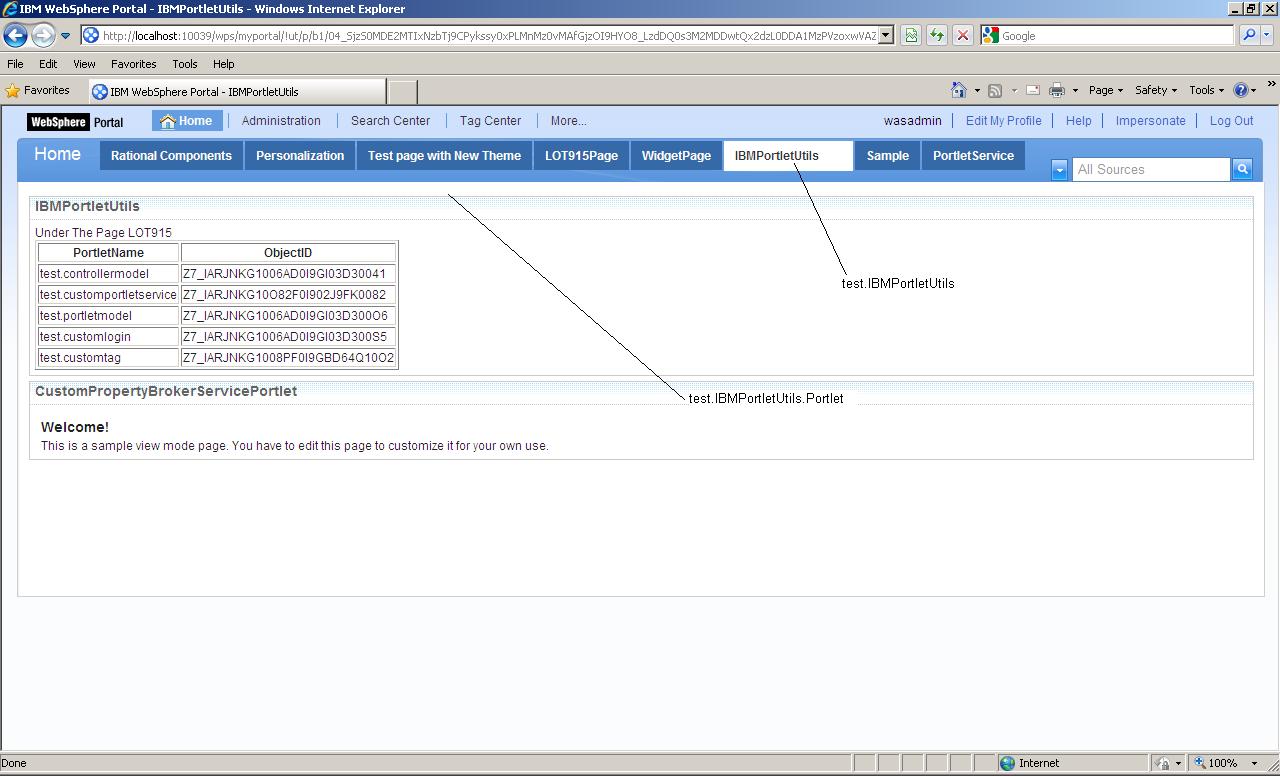Open search provider options dropdown
The width and height of the screenshot is (1280, 776).
click(x=1267, y=36)
